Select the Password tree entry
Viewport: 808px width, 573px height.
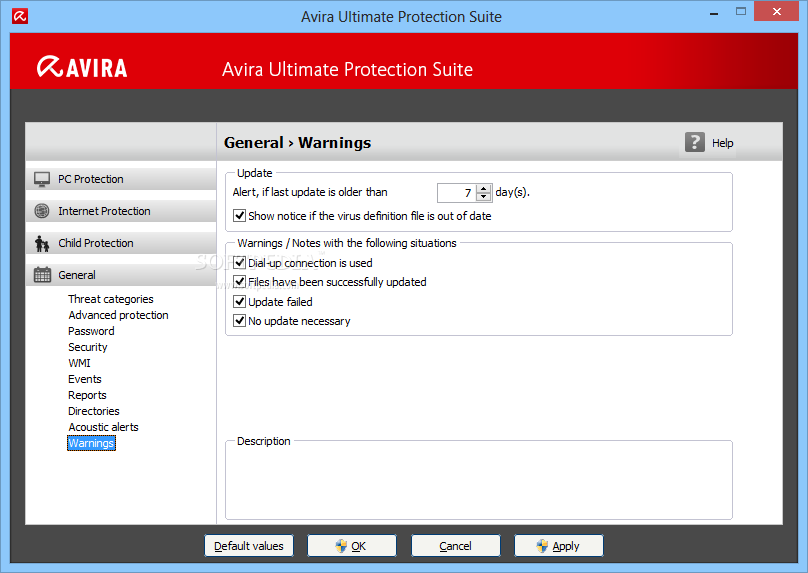pos(91,331)
